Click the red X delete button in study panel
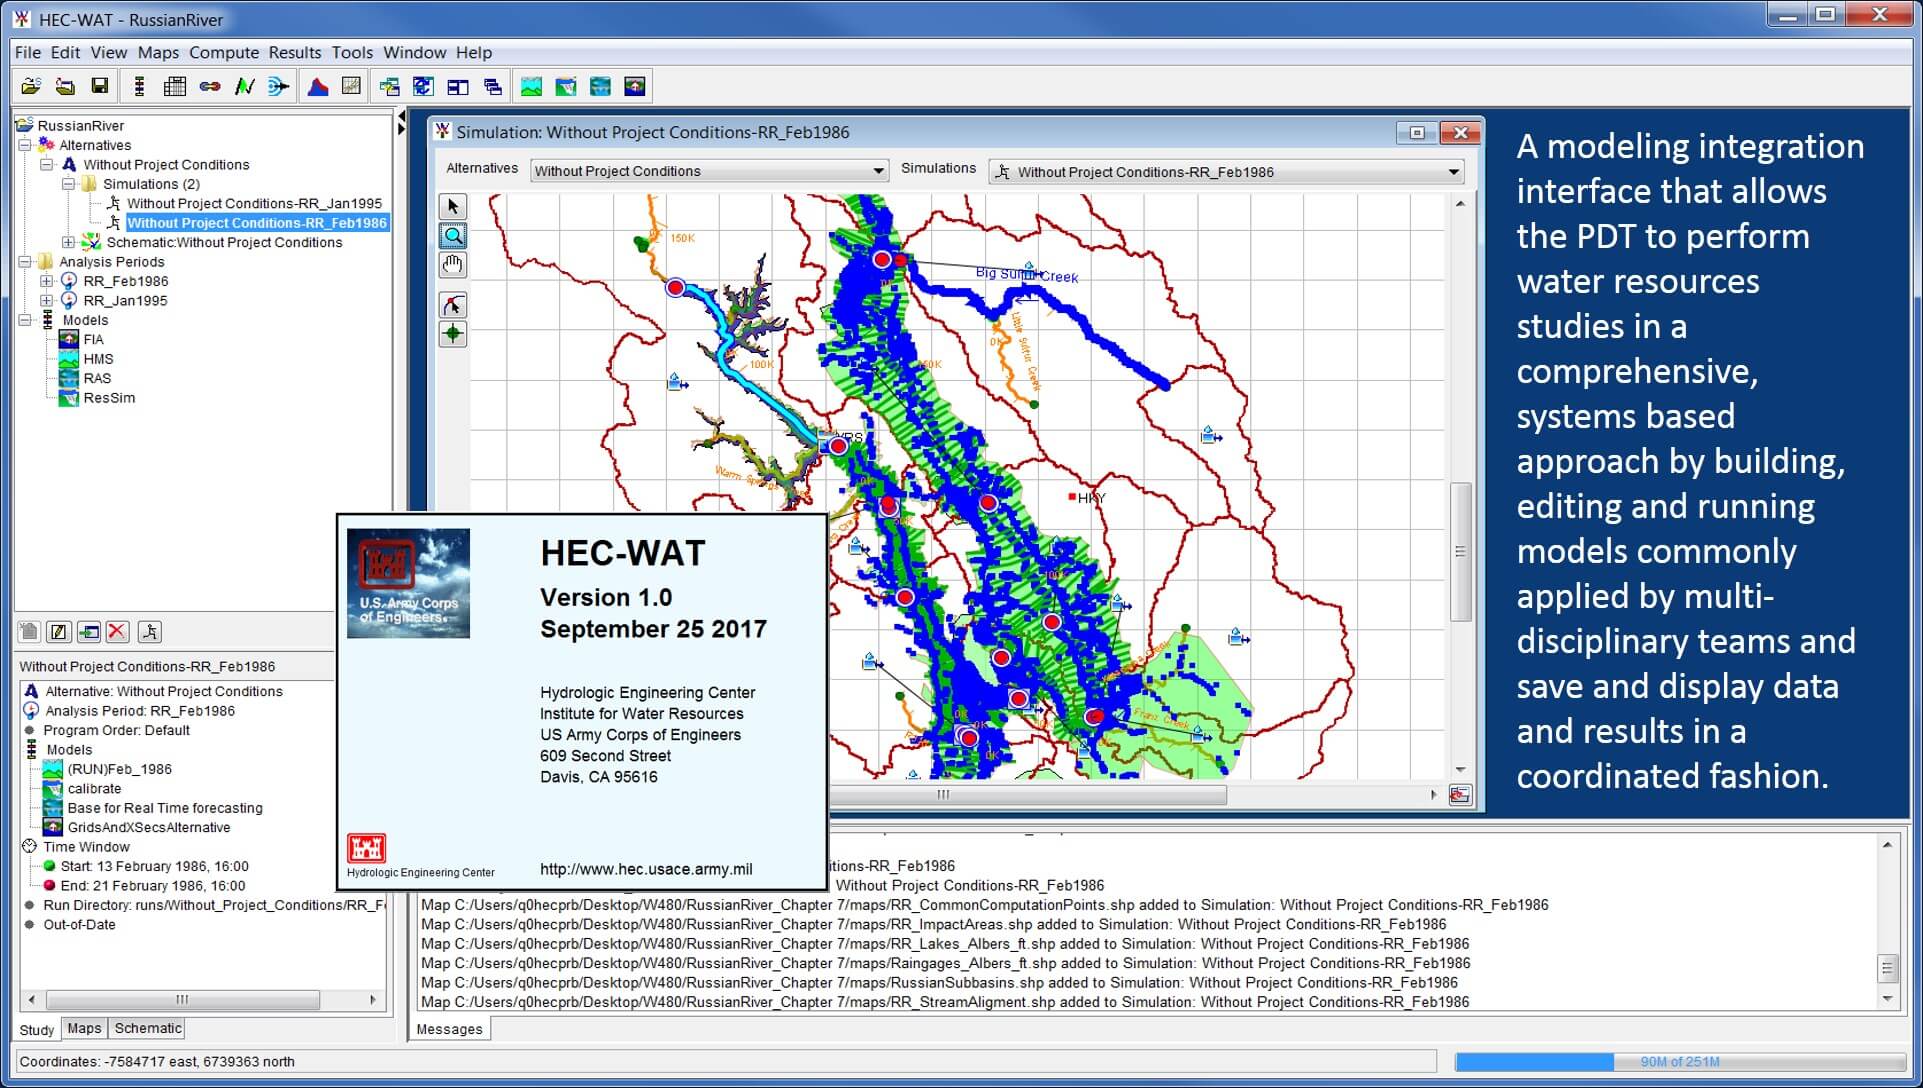1923x1088 pixels. 118,632
